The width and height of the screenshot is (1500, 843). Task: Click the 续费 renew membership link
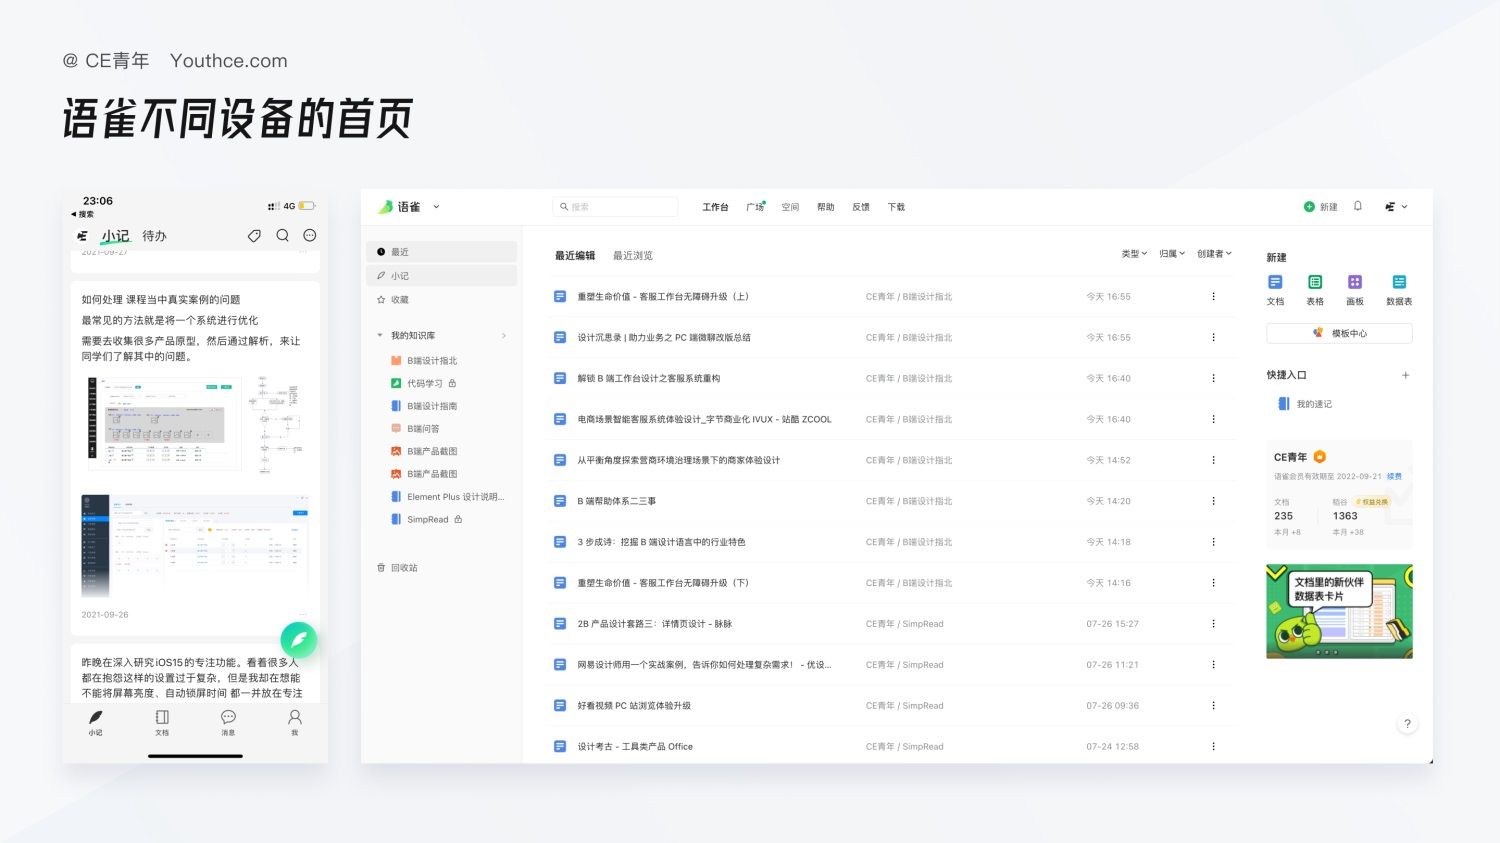pyautogui.click(x=1394, y=477)
